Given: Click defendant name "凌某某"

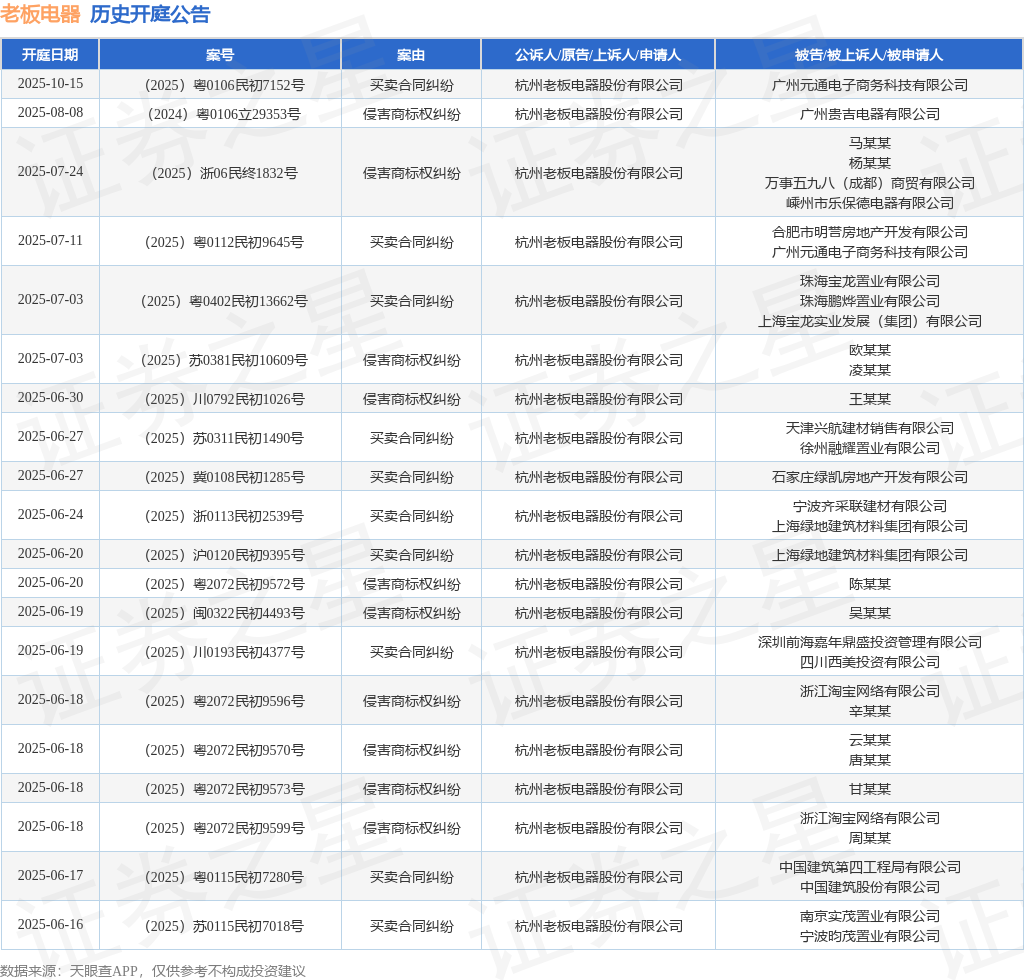Looking at the screenshot, I should pyautogui.click(x=870, y=370).
